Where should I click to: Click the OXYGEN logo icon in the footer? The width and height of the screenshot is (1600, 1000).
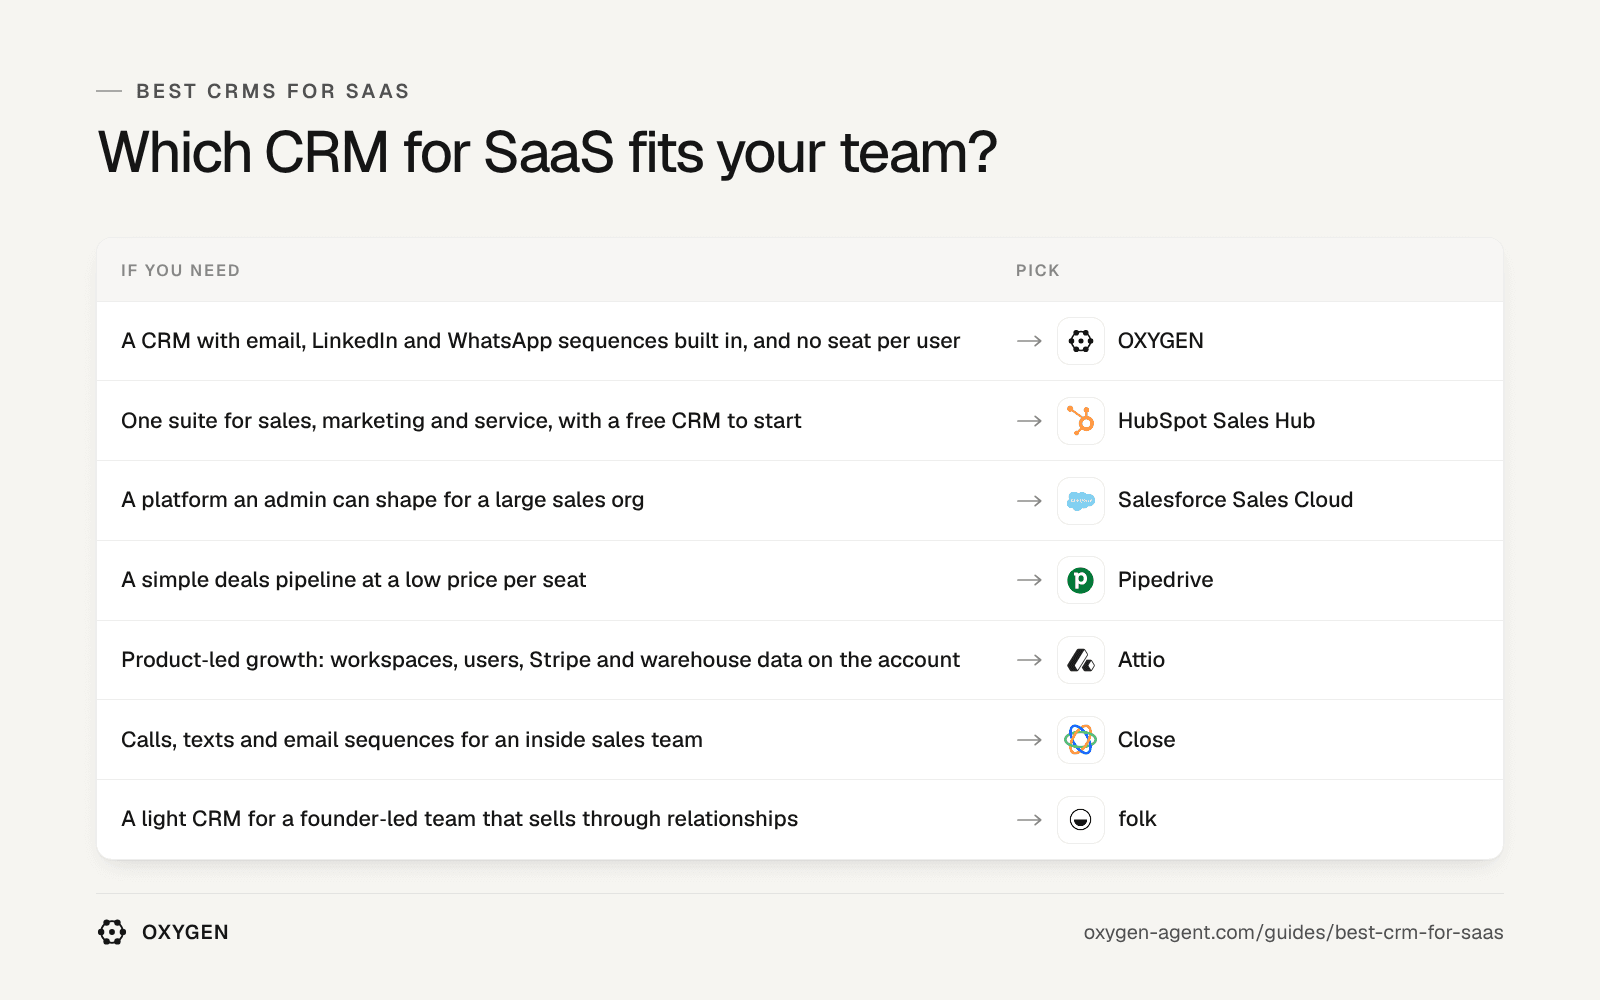coord(112,932)
